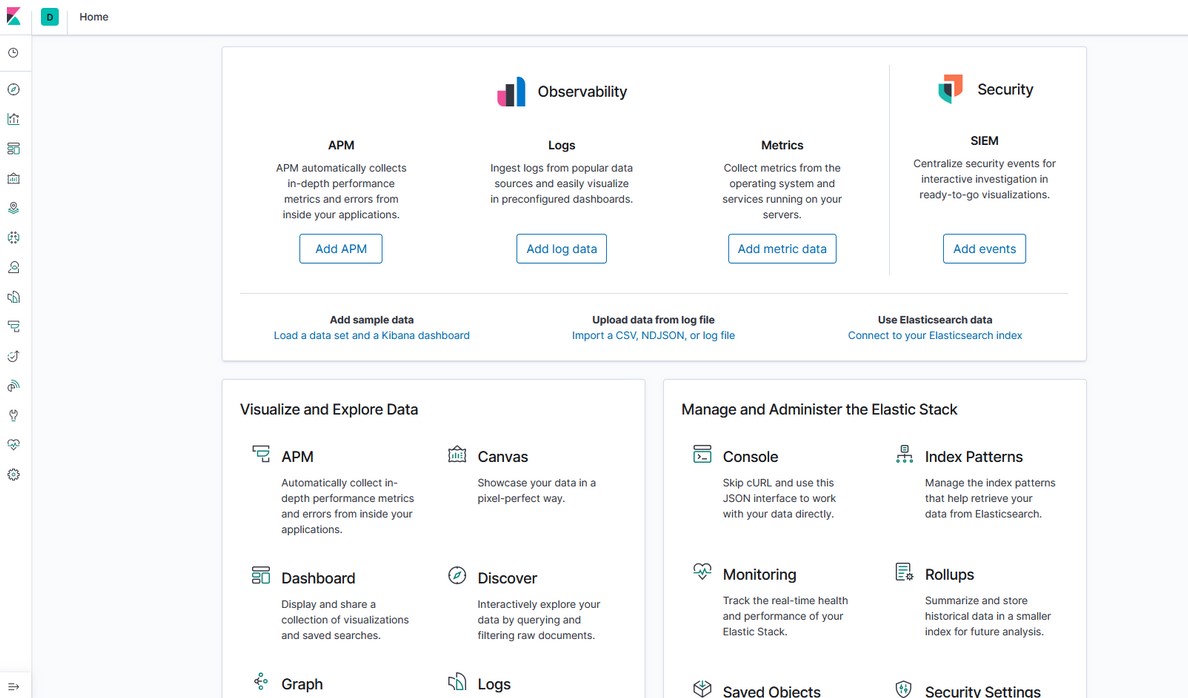Open the Monitoring card title

(x=759, y=574)
